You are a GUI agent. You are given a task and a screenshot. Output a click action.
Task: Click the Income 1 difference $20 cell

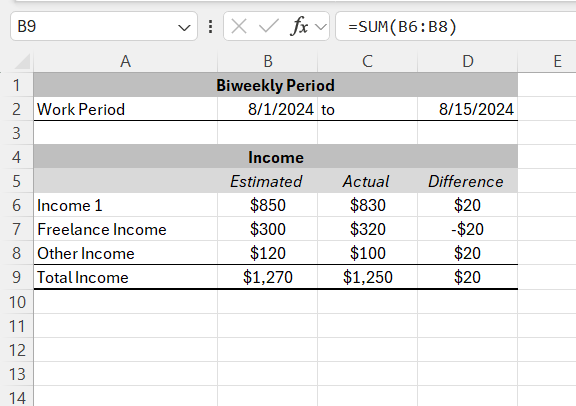click(x=468, y=205)
